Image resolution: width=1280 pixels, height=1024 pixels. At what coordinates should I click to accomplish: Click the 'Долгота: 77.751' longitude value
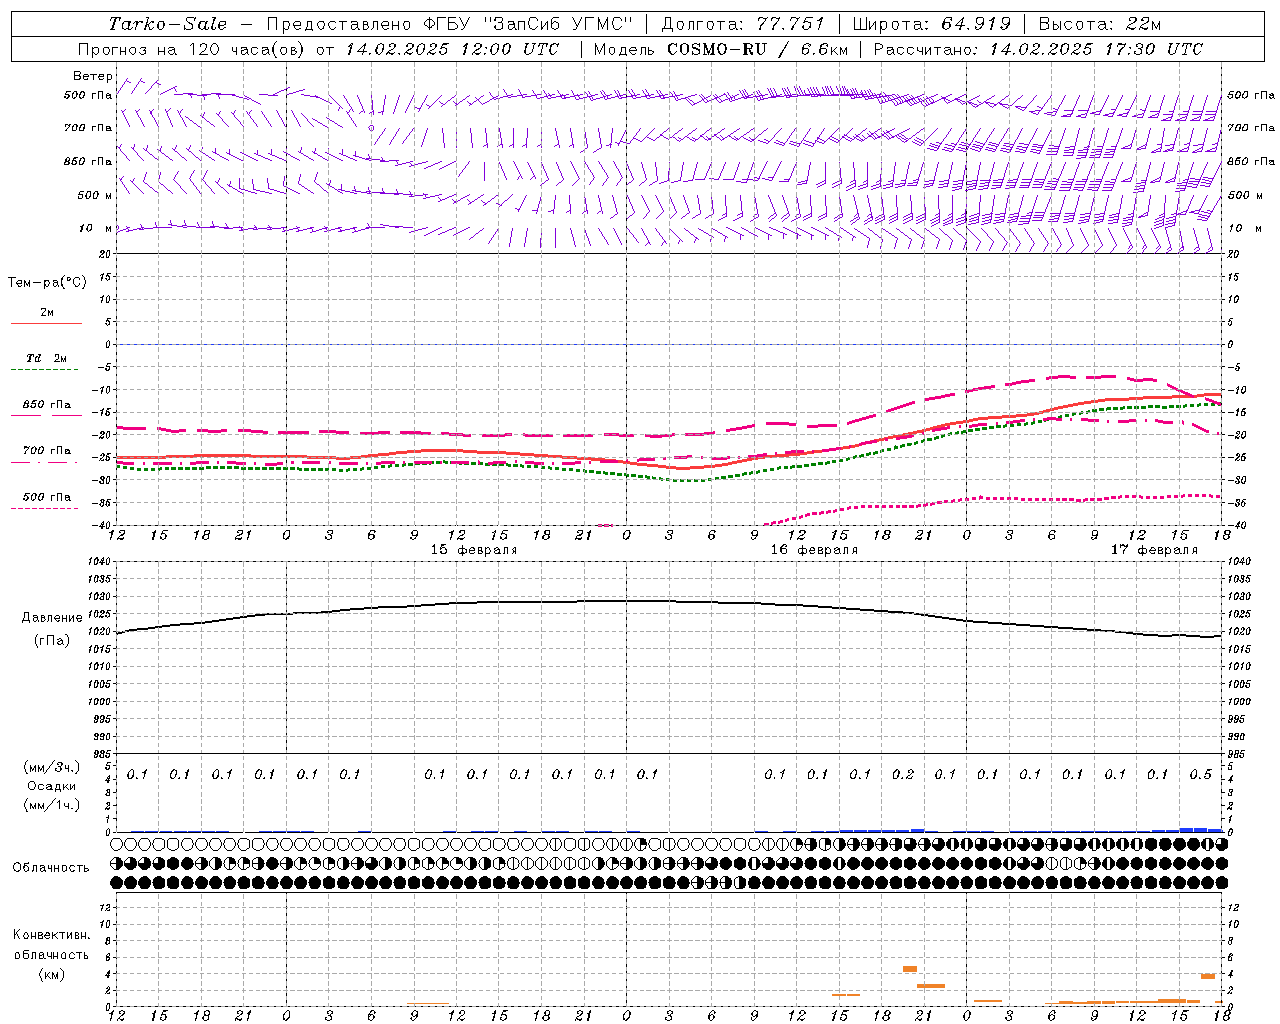coord(743,24)
